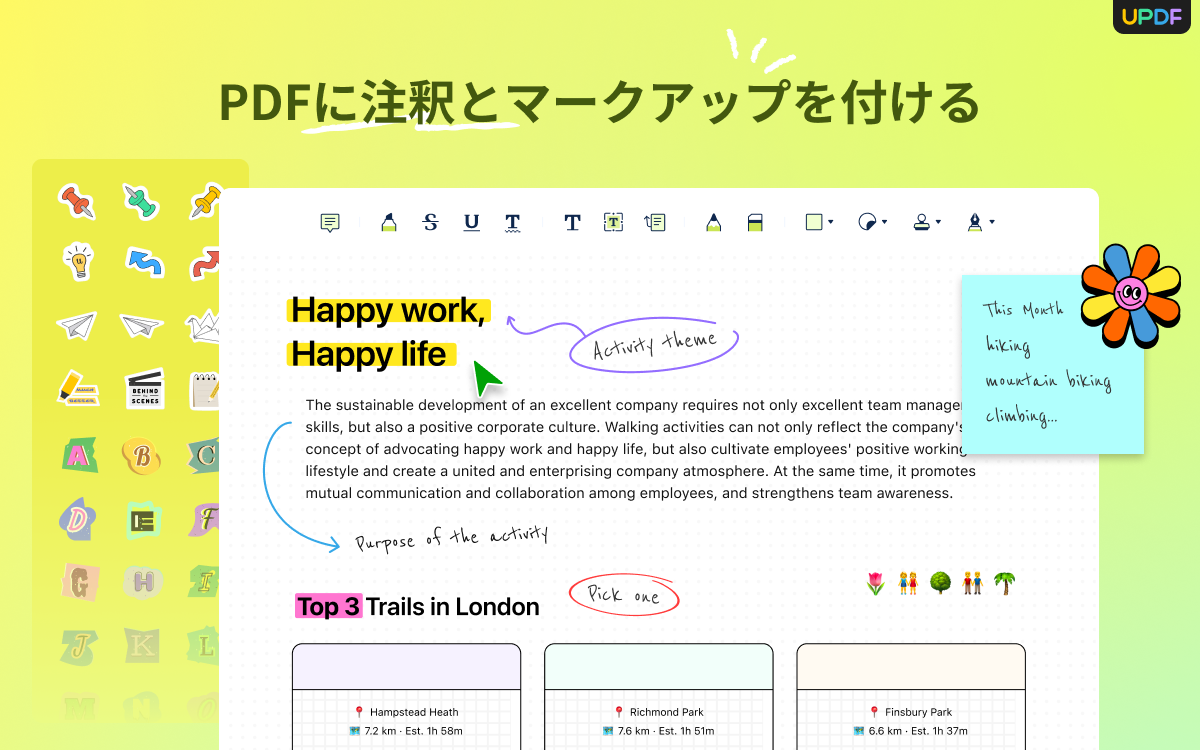
Task: Apply strikethrough annotation tool
Action: pyautogui.click(x=430, y=222)
